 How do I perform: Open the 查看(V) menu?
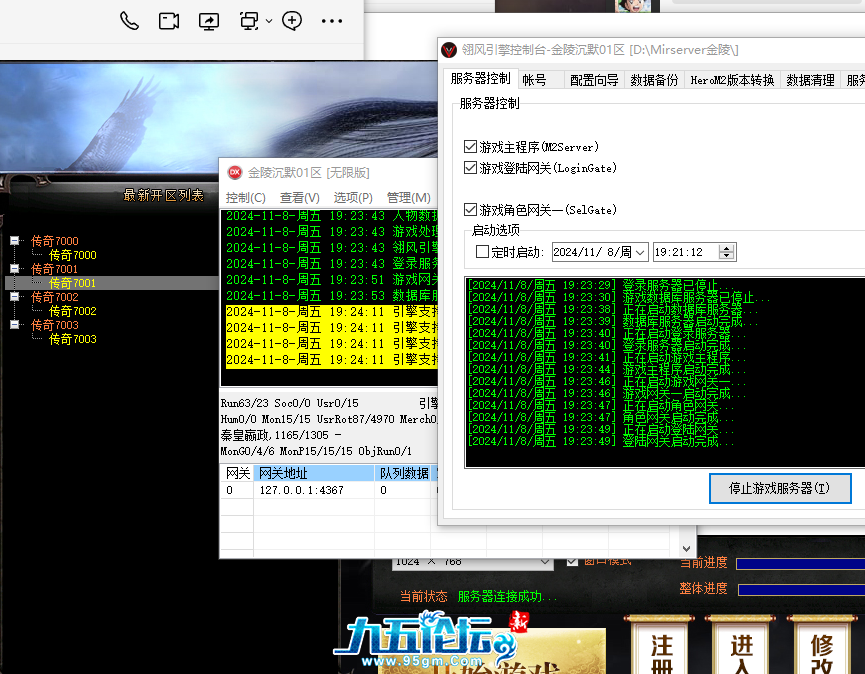(x=300, y=197)
